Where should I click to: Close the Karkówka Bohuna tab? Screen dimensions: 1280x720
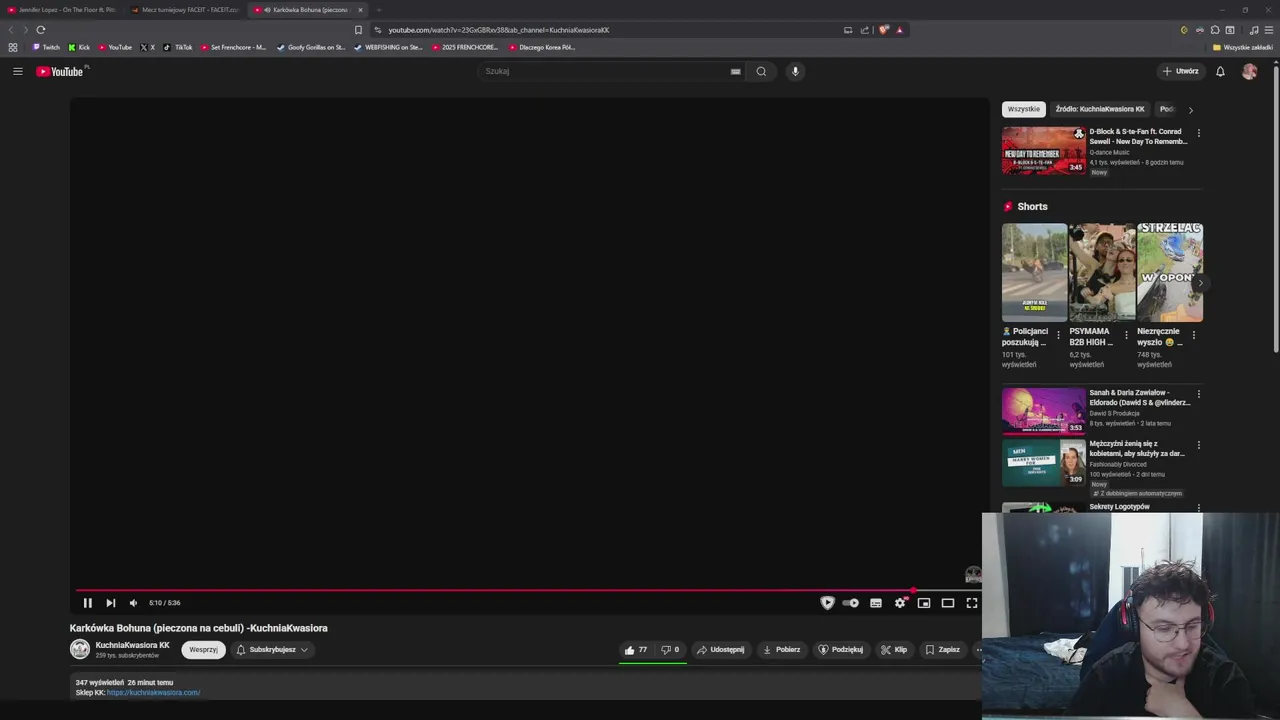tap(360, 10)
